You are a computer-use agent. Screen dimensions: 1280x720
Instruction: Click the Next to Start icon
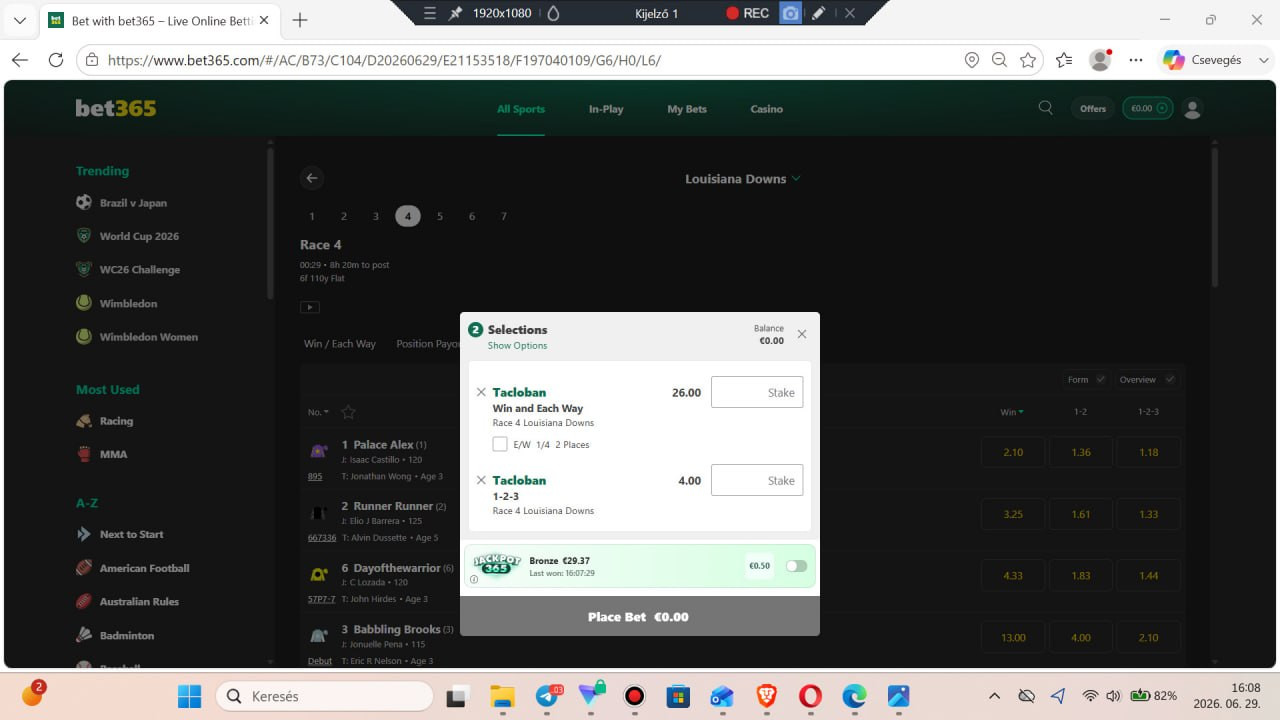[x=84, y=534]
